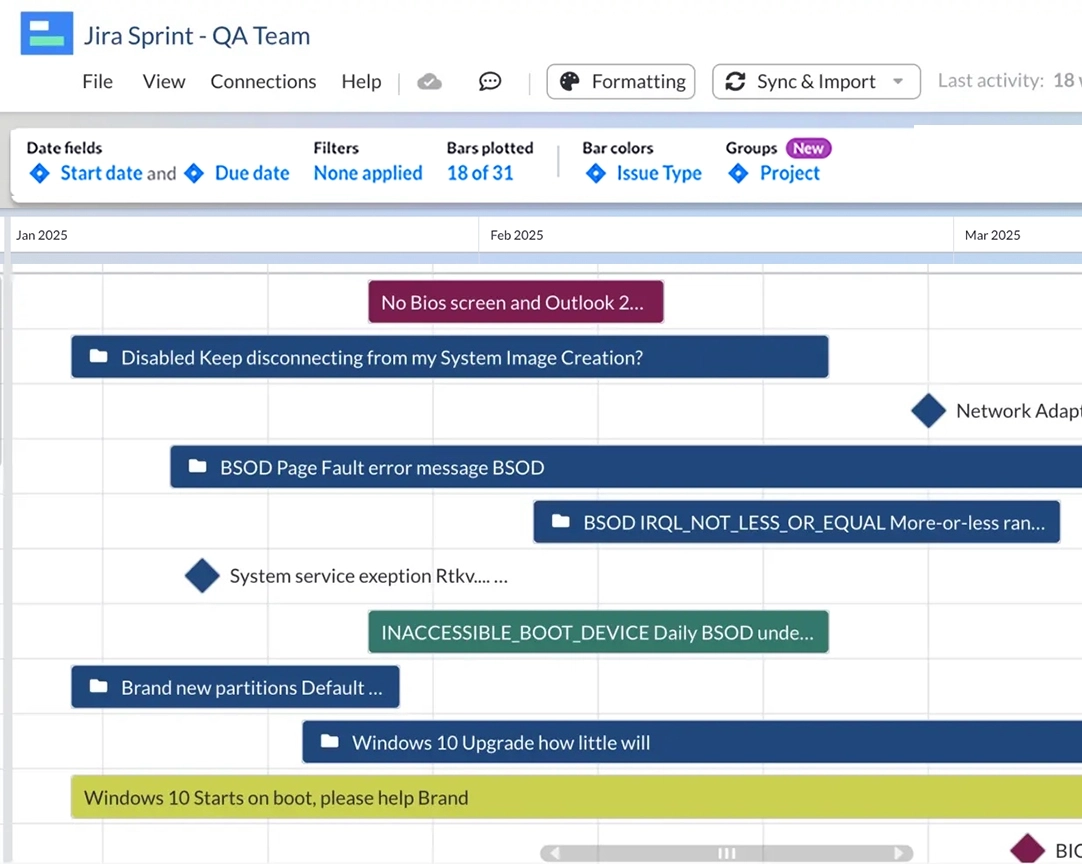The image size is (1082, 864).
Task: Open the Connections menu
Action: tap(263, 81)
